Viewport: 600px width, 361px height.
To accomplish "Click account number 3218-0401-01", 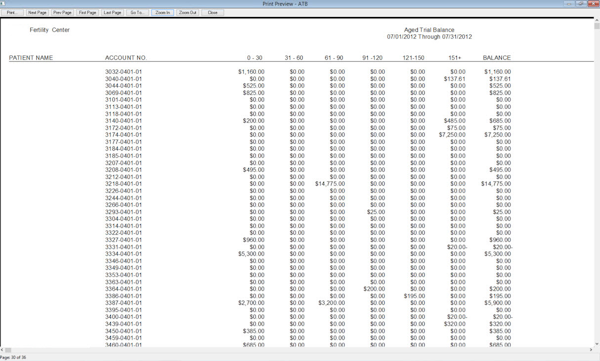I will tap(123, 184).
